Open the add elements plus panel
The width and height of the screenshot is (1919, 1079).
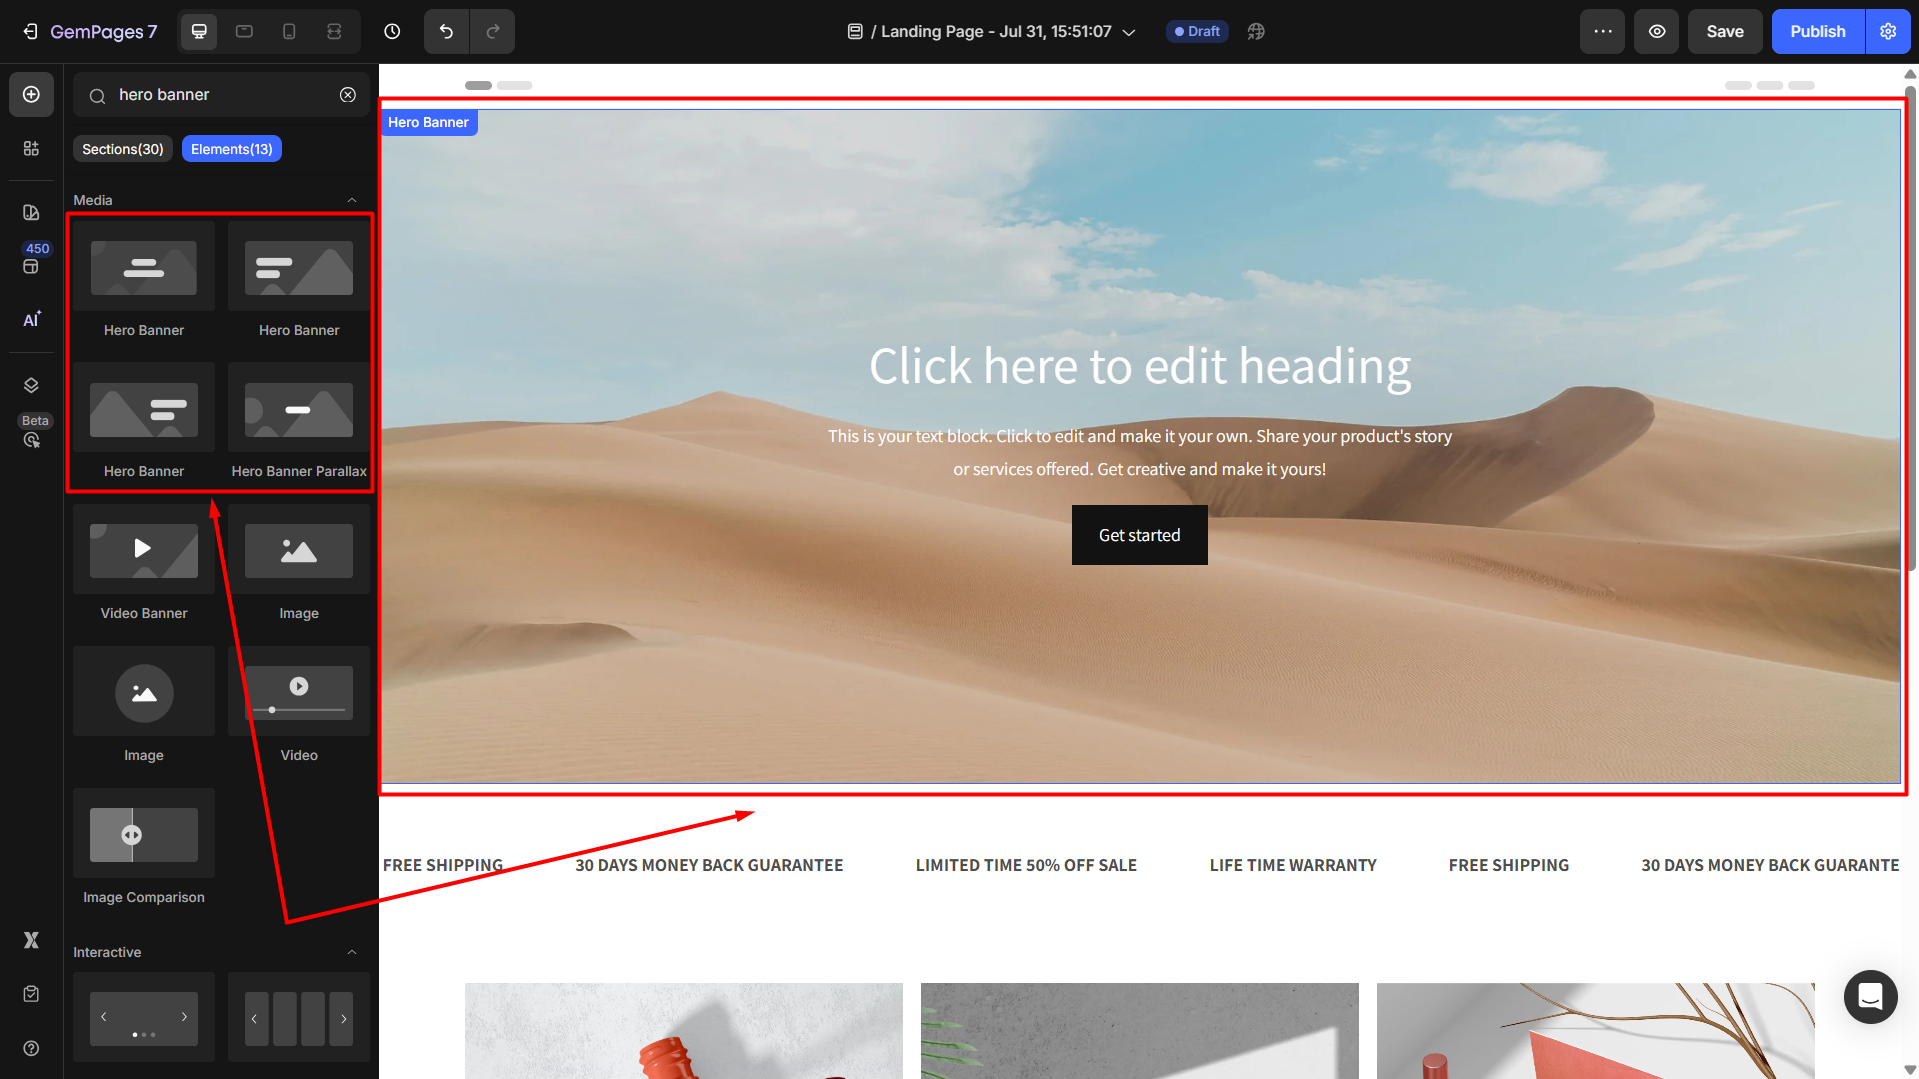pyautogui.click(x=31, y=94)
